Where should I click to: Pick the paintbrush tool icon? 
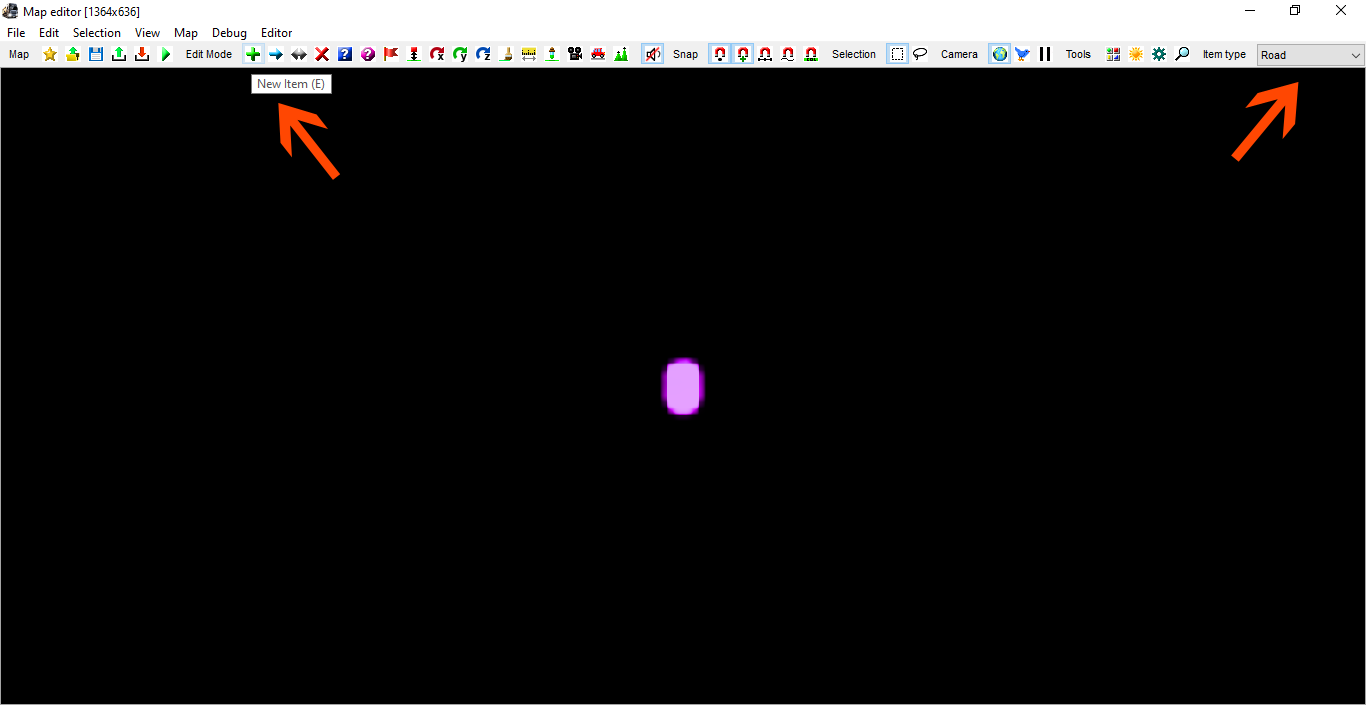coord(506,54)
